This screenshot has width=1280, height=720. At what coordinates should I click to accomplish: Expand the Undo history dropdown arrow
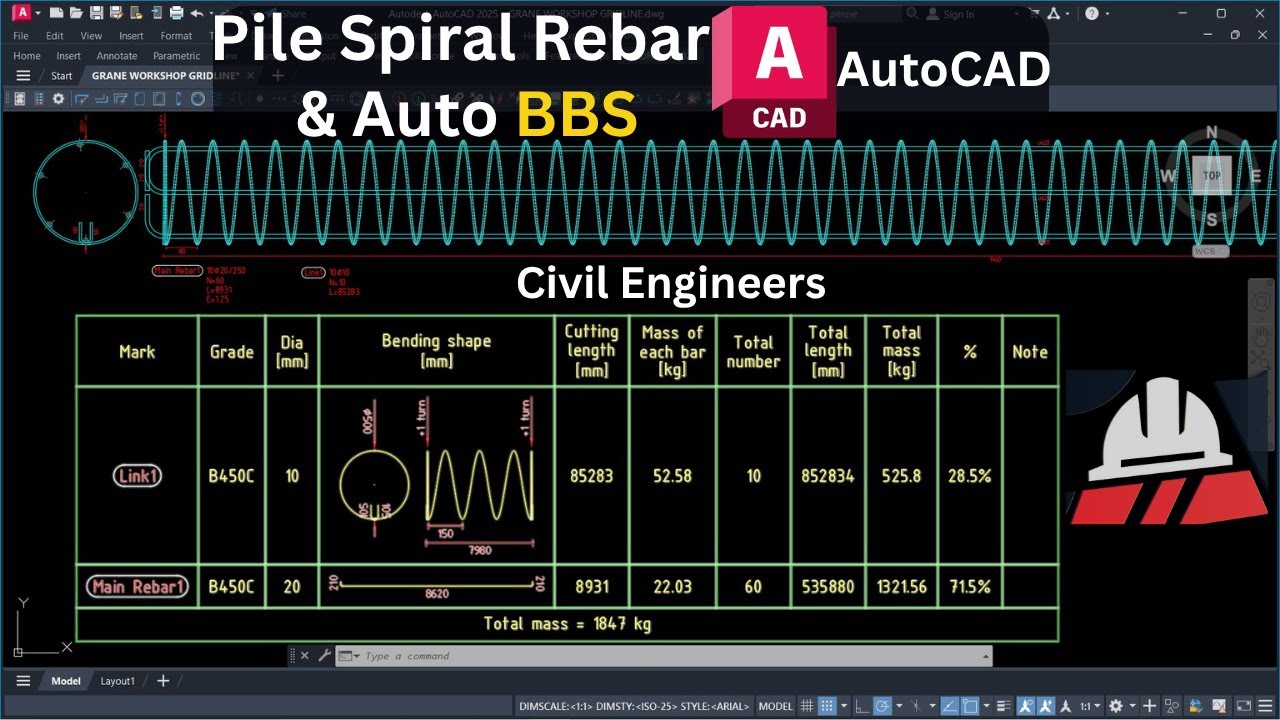[211, 13]
